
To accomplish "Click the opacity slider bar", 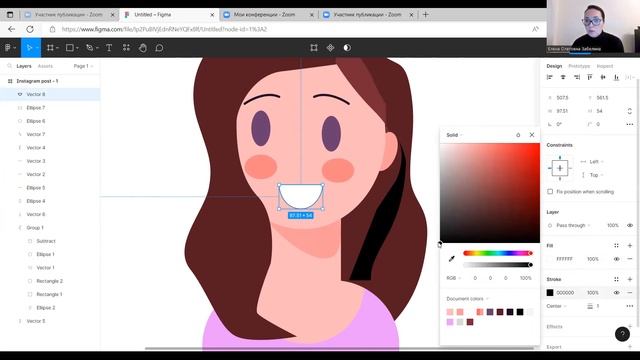I will click(498, 265).
